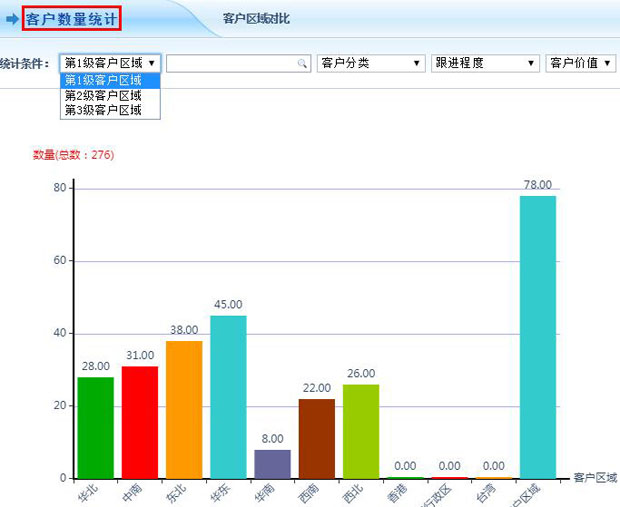Click the 客户区域 axis label
This screenshot has height=507, width=620.
tap(595, 477)
